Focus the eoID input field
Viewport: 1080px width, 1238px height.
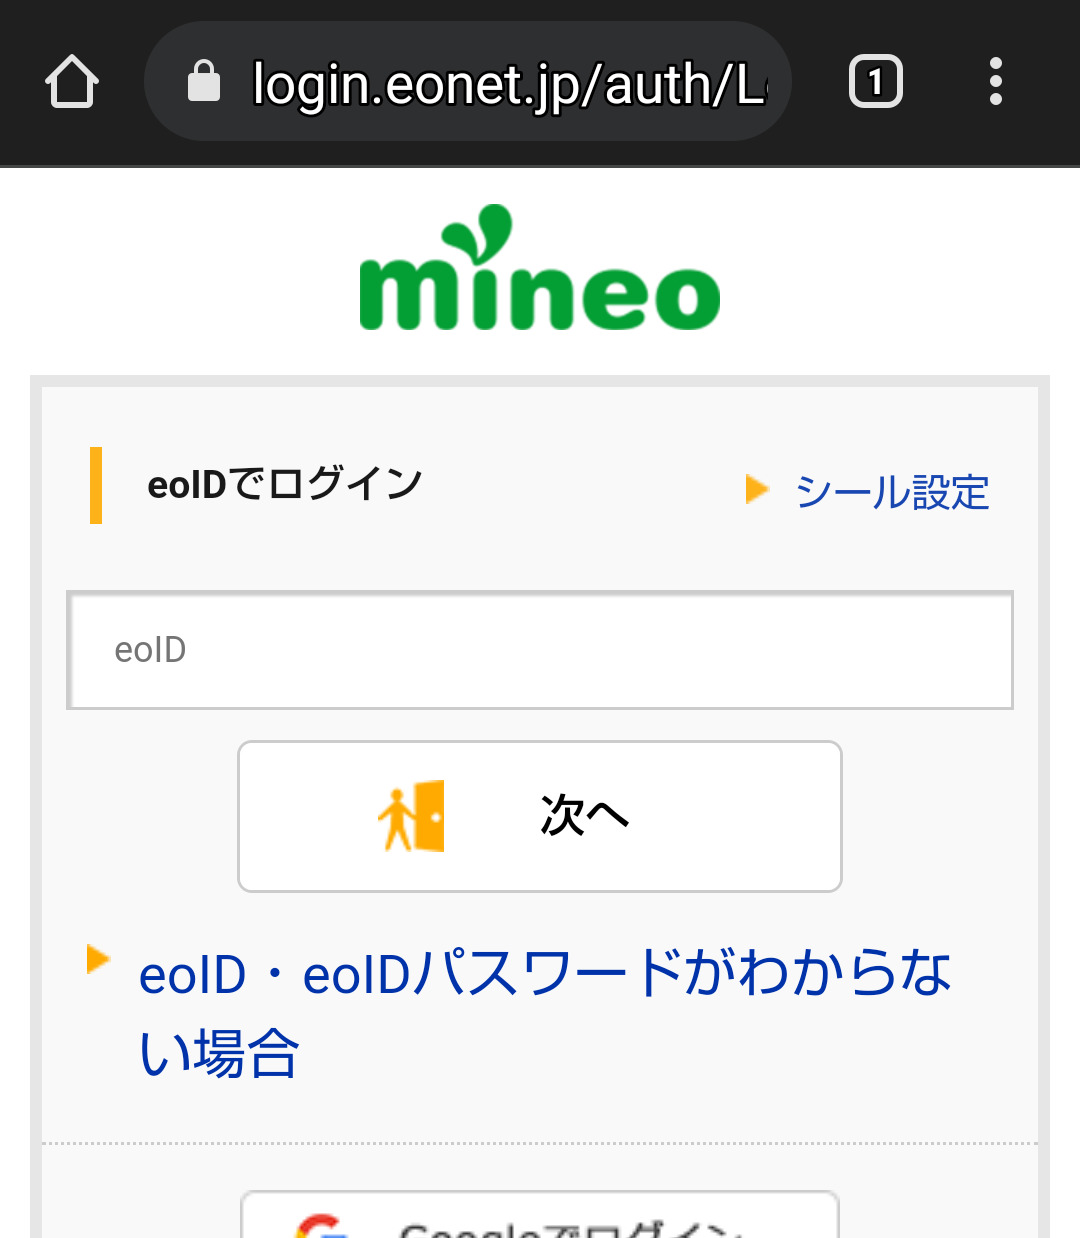(x=540, y=650)
